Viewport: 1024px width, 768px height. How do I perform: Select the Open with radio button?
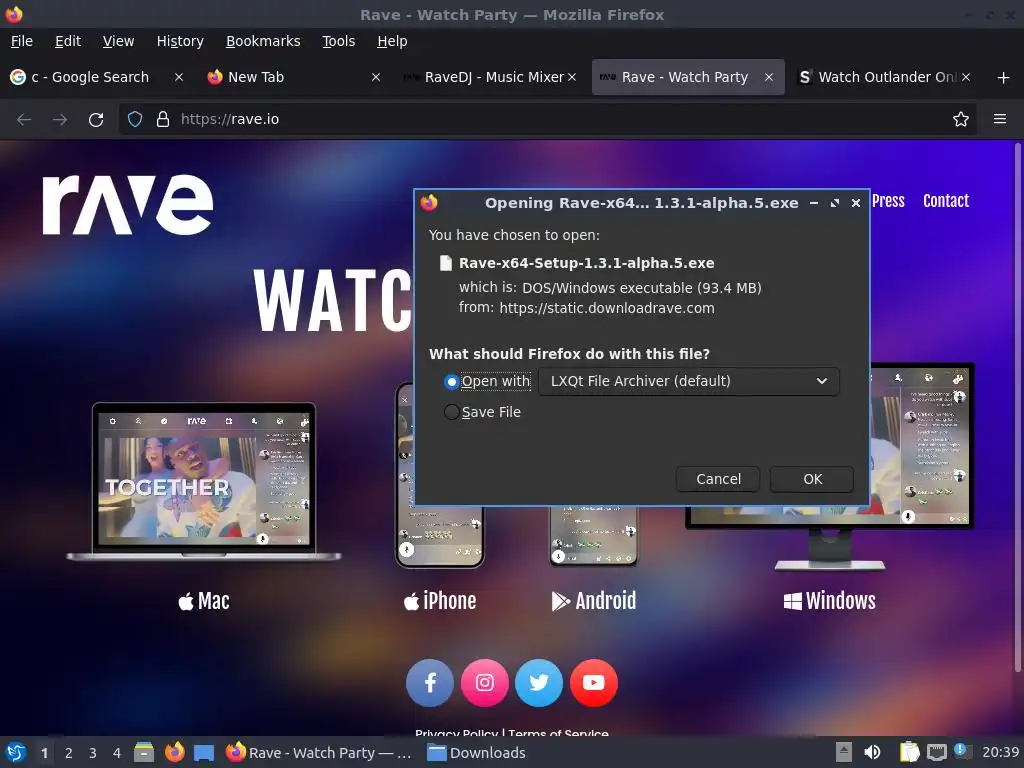pos(451,381)
